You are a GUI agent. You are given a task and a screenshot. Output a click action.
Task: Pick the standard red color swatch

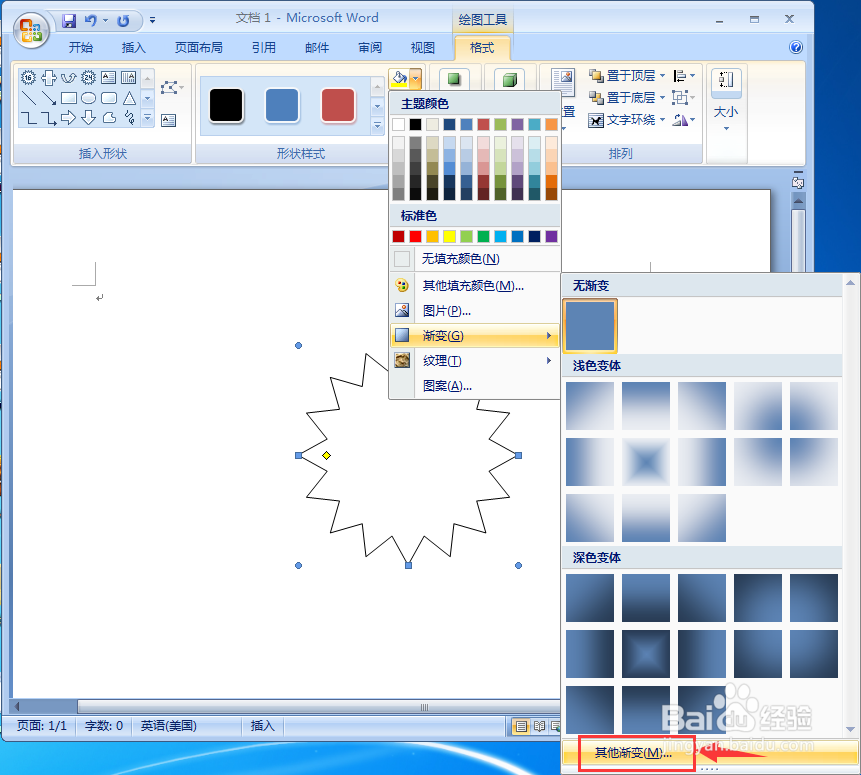click(x=416, y=236)
